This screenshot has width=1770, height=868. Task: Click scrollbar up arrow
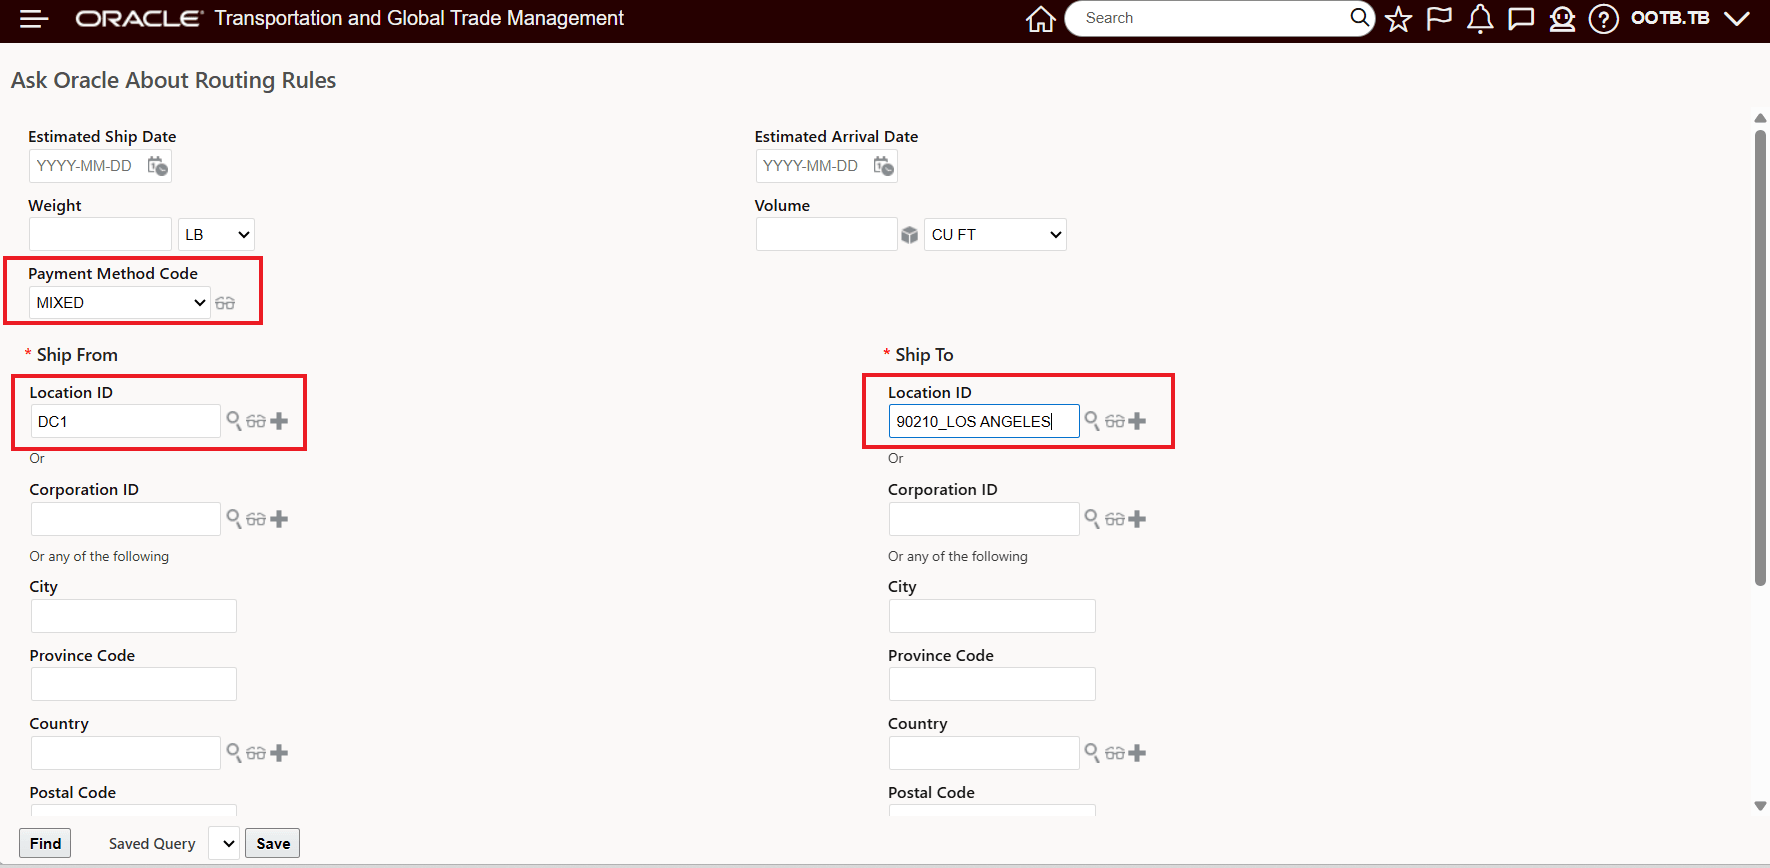(x=1760, y=118)
